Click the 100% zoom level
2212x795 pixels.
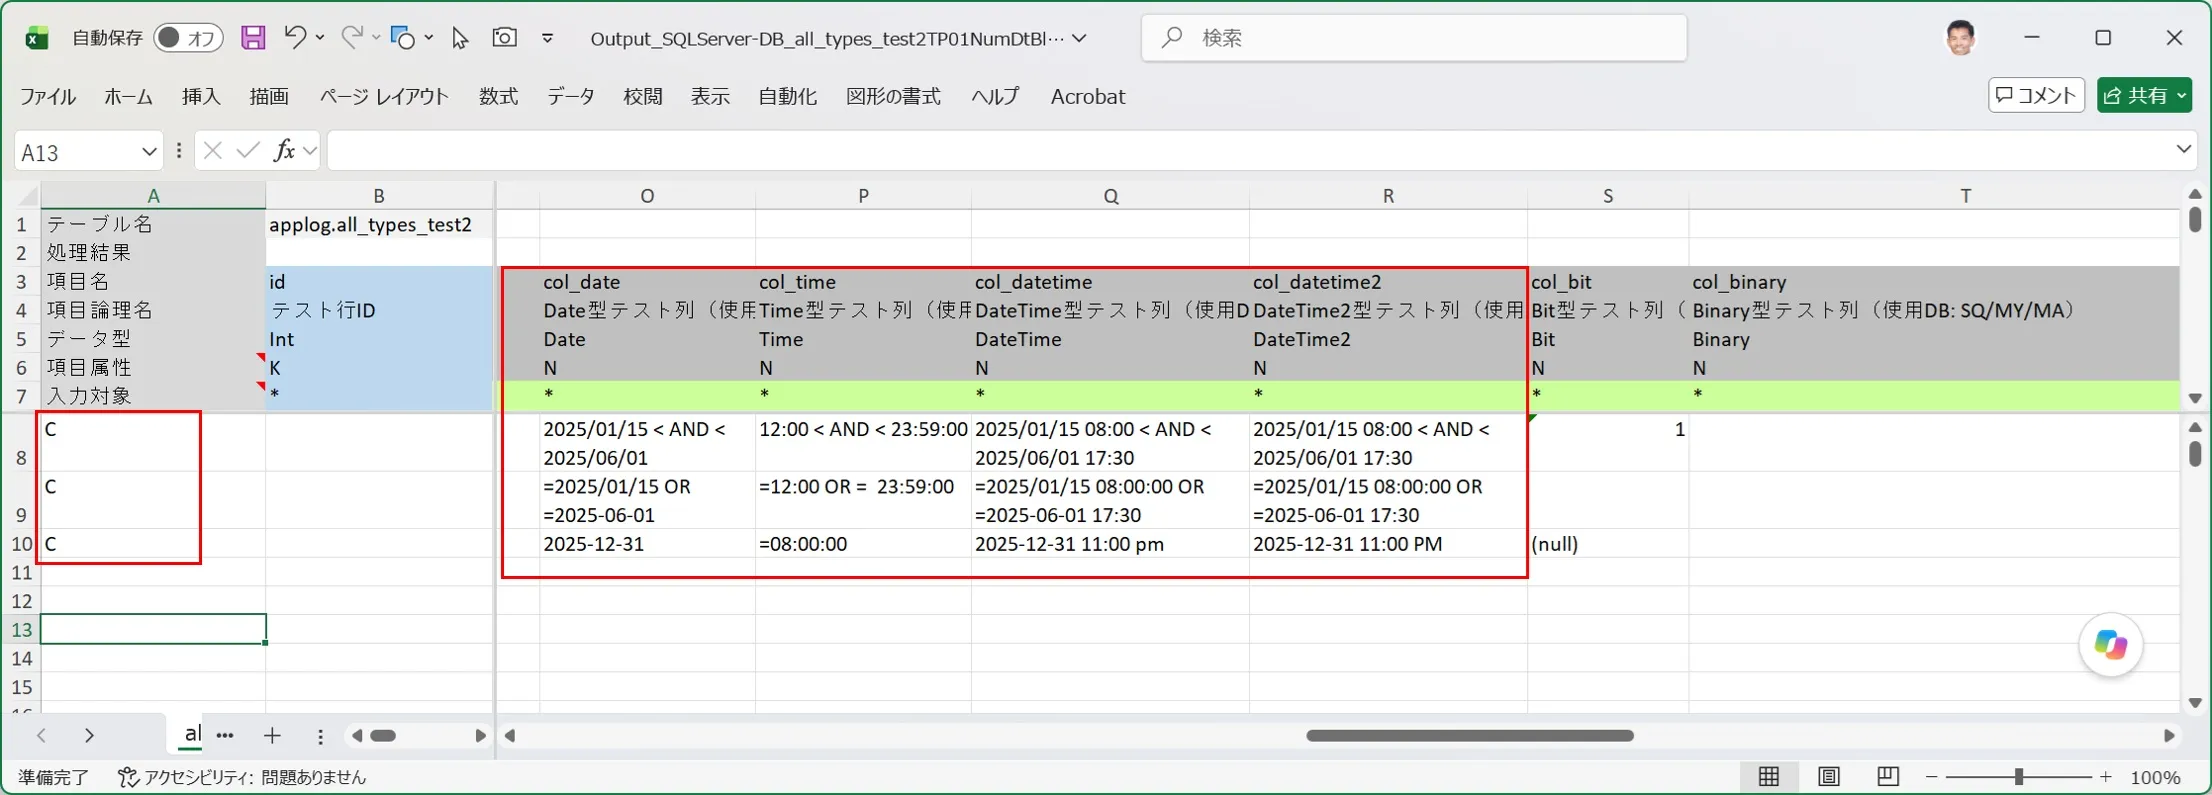(2155, 777)
